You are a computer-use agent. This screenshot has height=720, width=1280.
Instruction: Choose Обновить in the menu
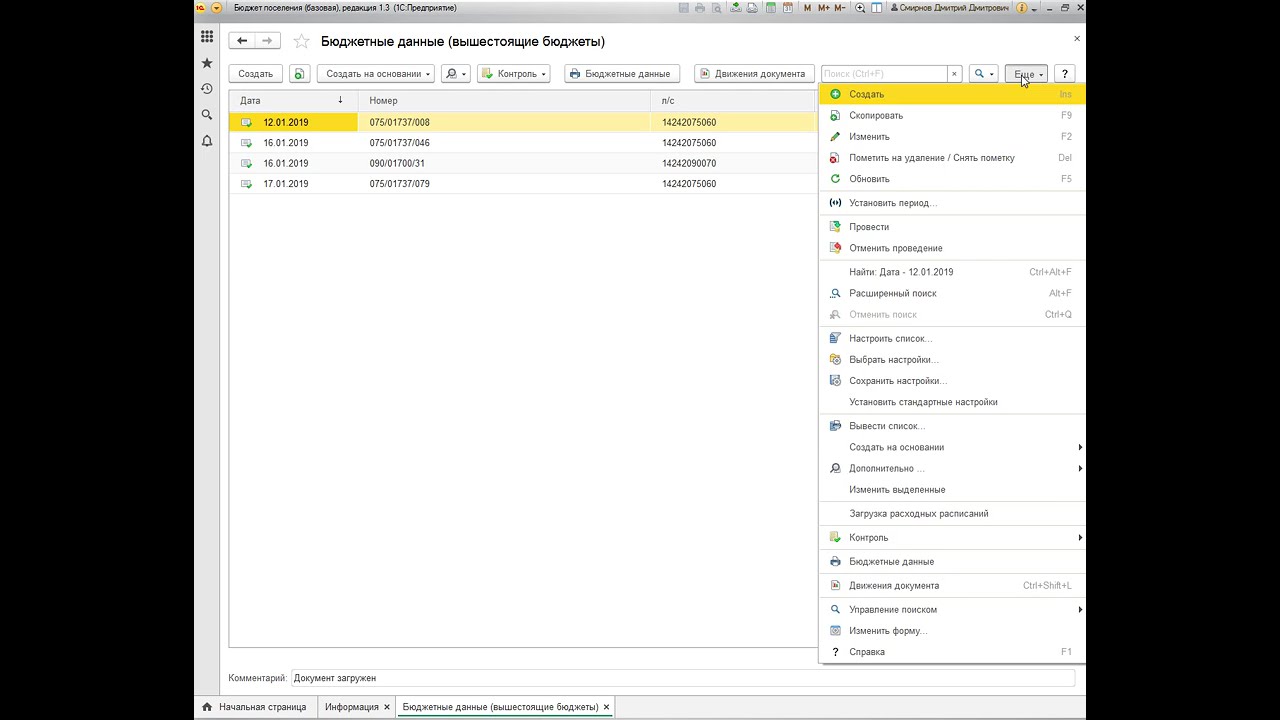(951, 179)
